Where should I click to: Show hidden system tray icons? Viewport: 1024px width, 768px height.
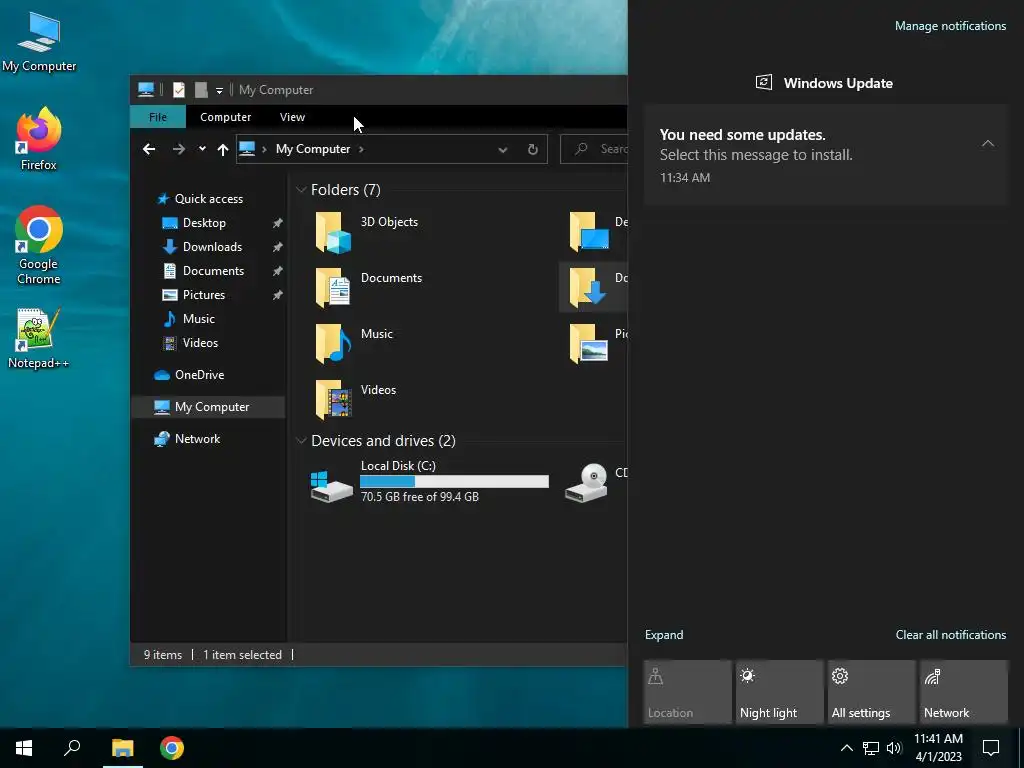point(846,748)
